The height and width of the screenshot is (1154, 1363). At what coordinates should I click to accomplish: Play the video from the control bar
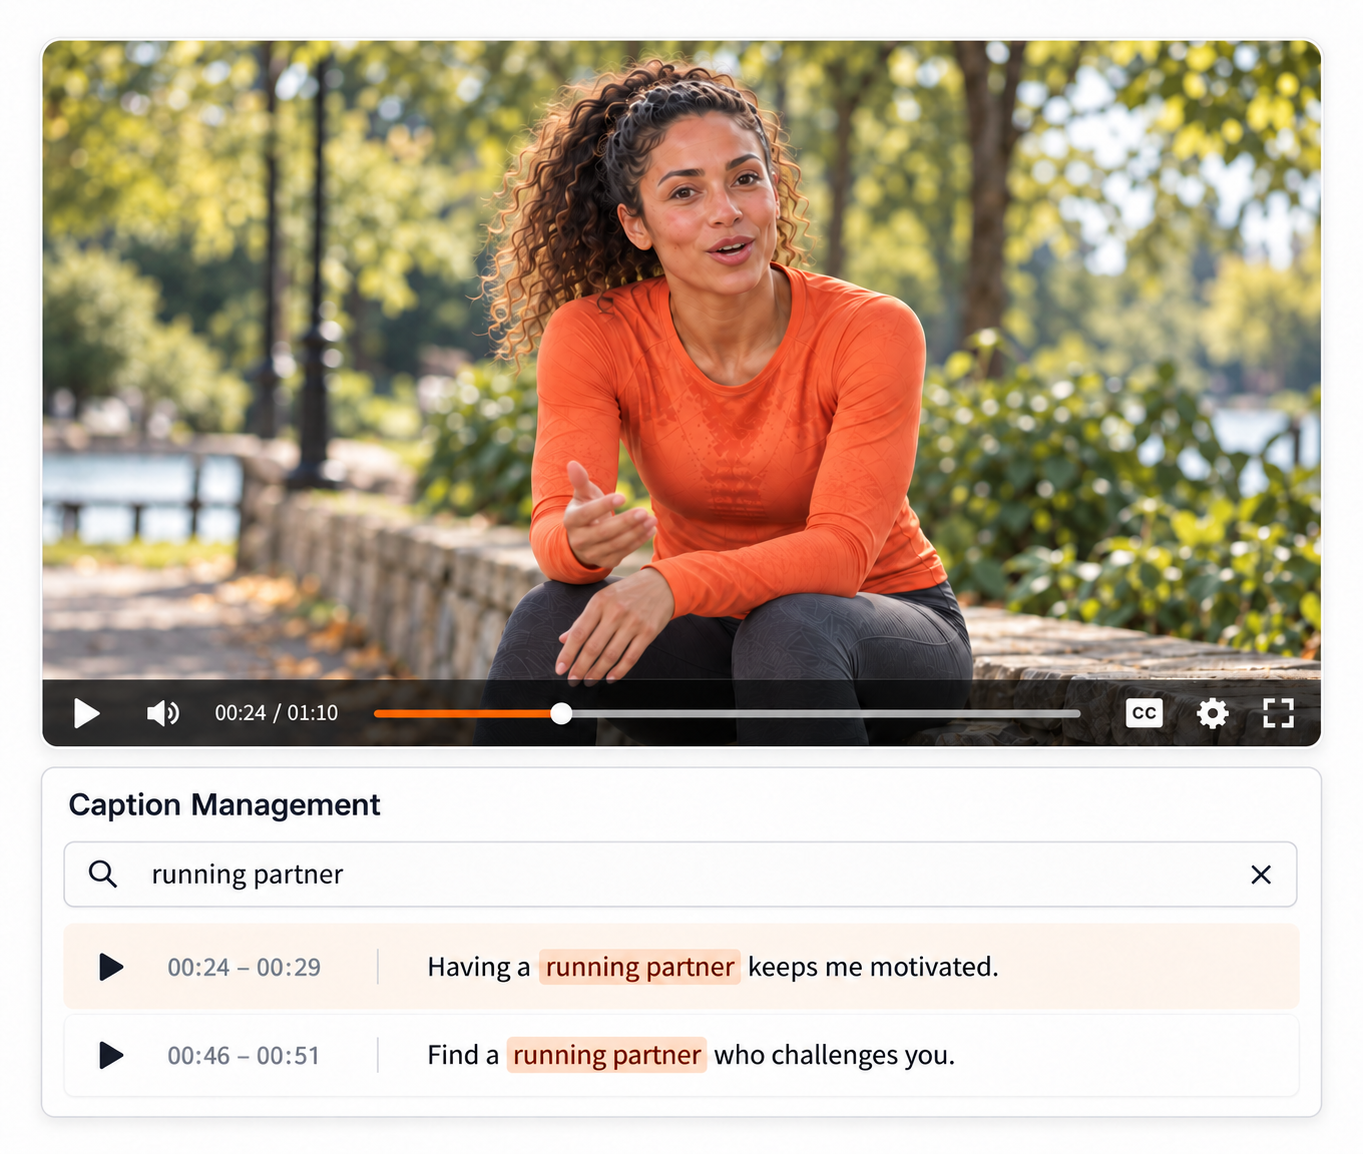(87, 713)
